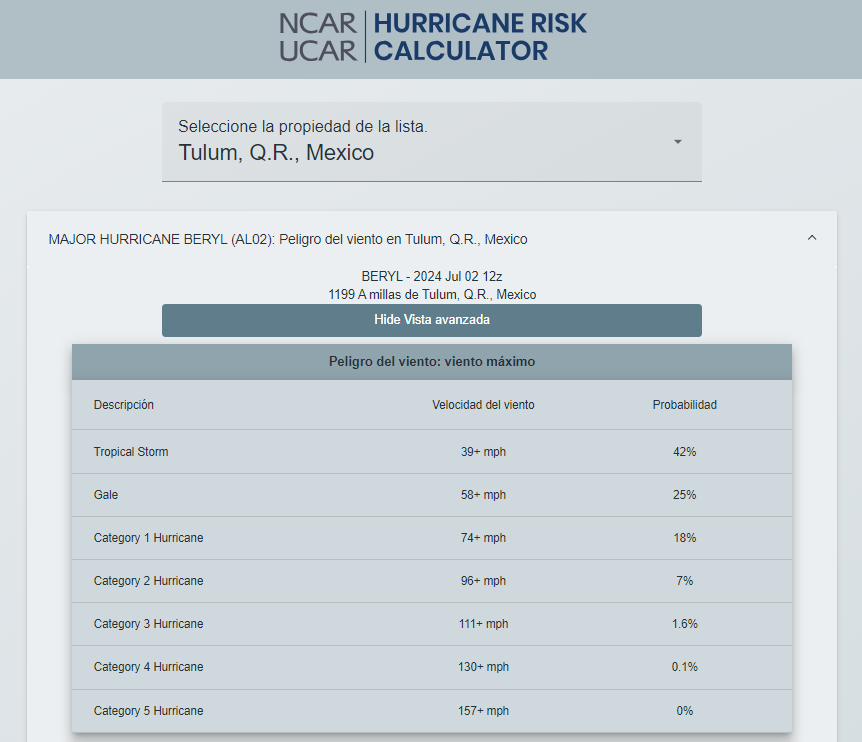Click the NCAR UCAR logo
Image resolution: width=862 pixels, height=742 pixels.
318,37
